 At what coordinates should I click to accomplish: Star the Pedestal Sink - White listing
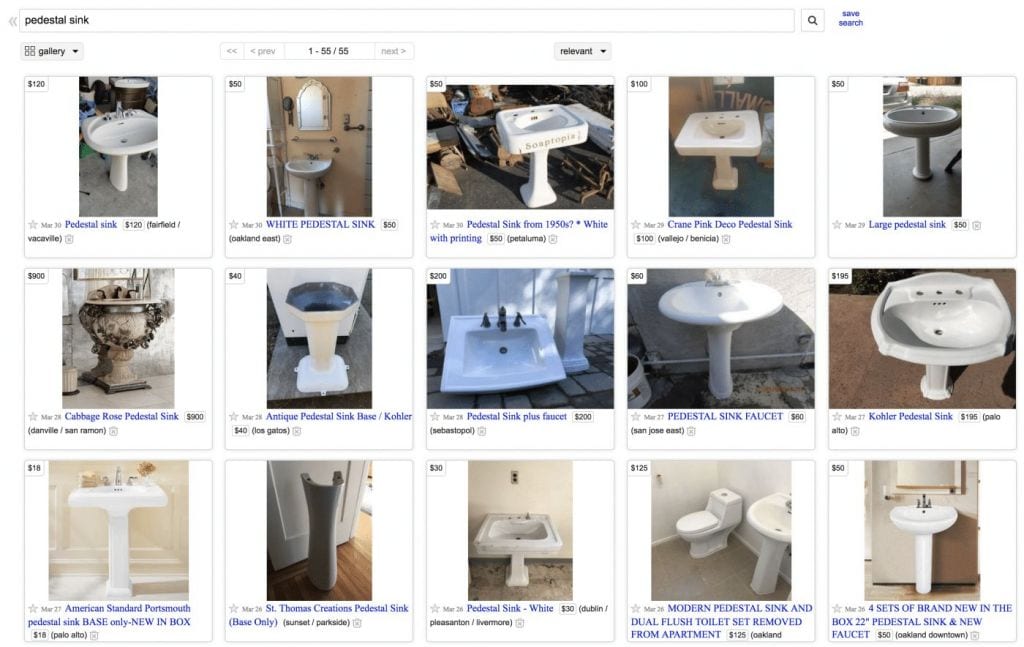(x=435, y=608)
